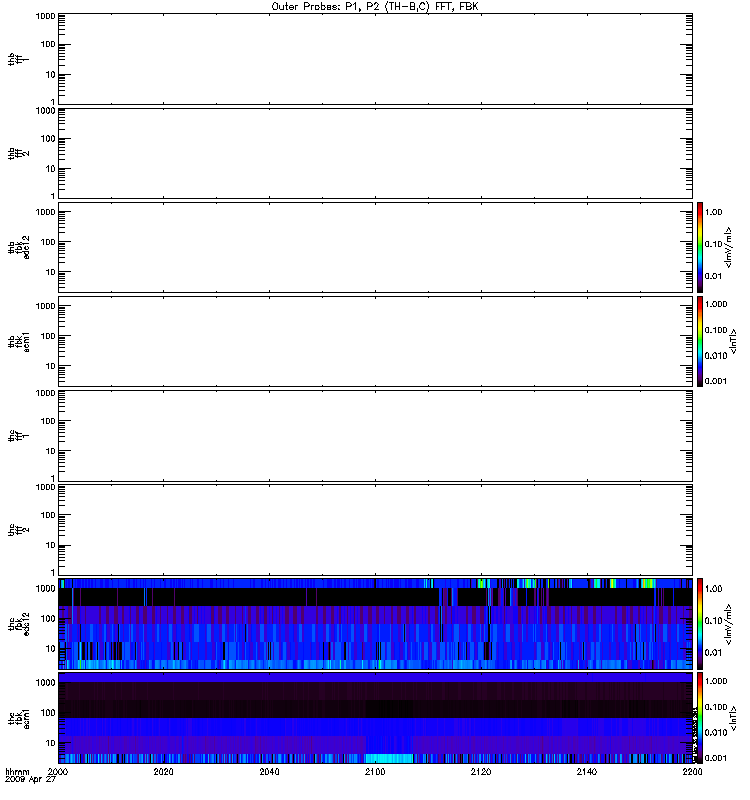
Task: Click the 'hhmm' time format label
Action: [x=17, y=771]
